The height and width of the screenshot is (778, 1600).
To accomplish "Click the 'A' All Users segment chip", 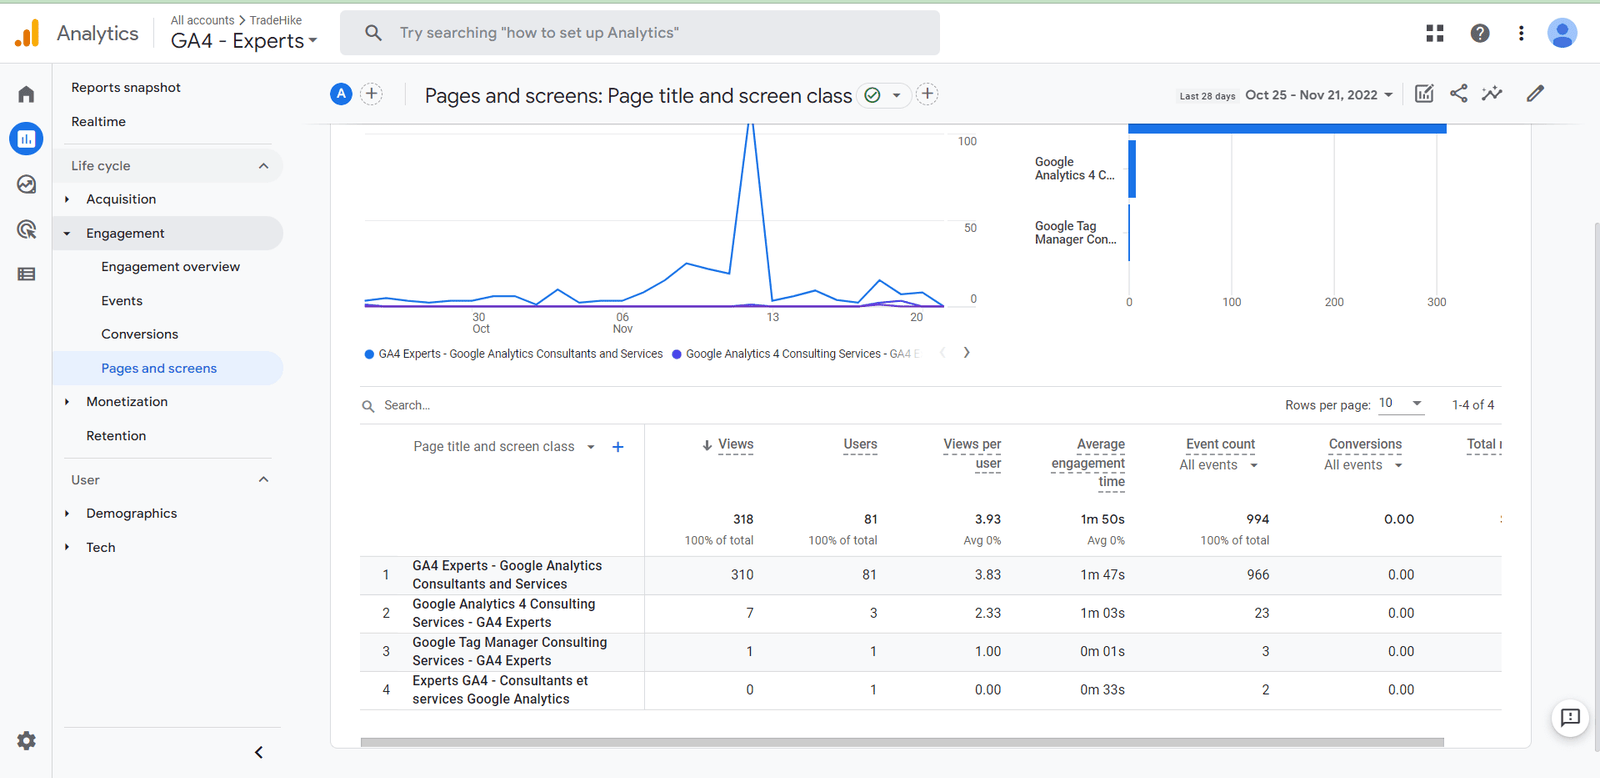I will pyautogui.click(x=341, y=94).
